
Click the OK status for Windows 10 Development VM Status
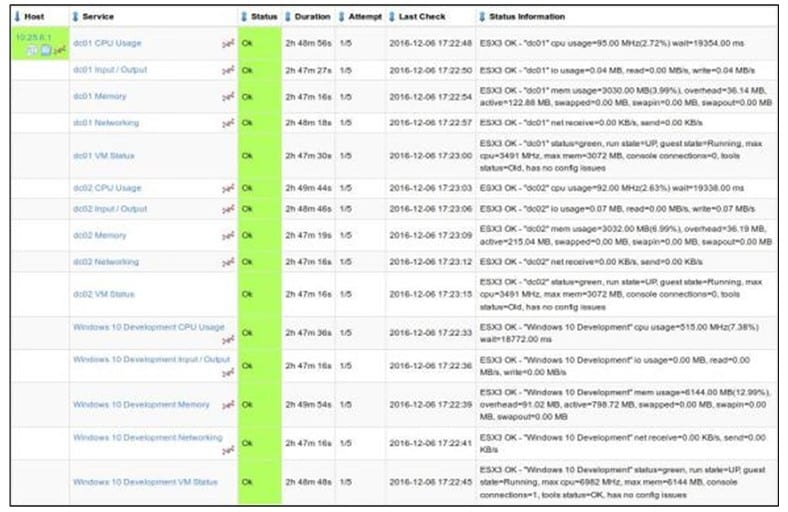[x=260, y=482]
